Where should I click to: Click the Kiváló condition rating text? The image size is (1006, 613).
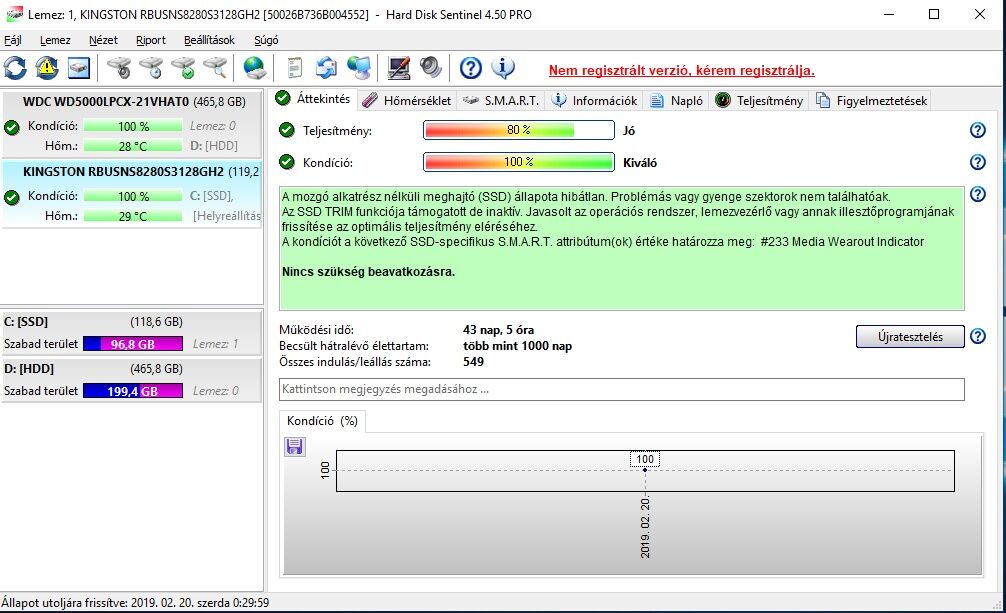click(640, 163)
